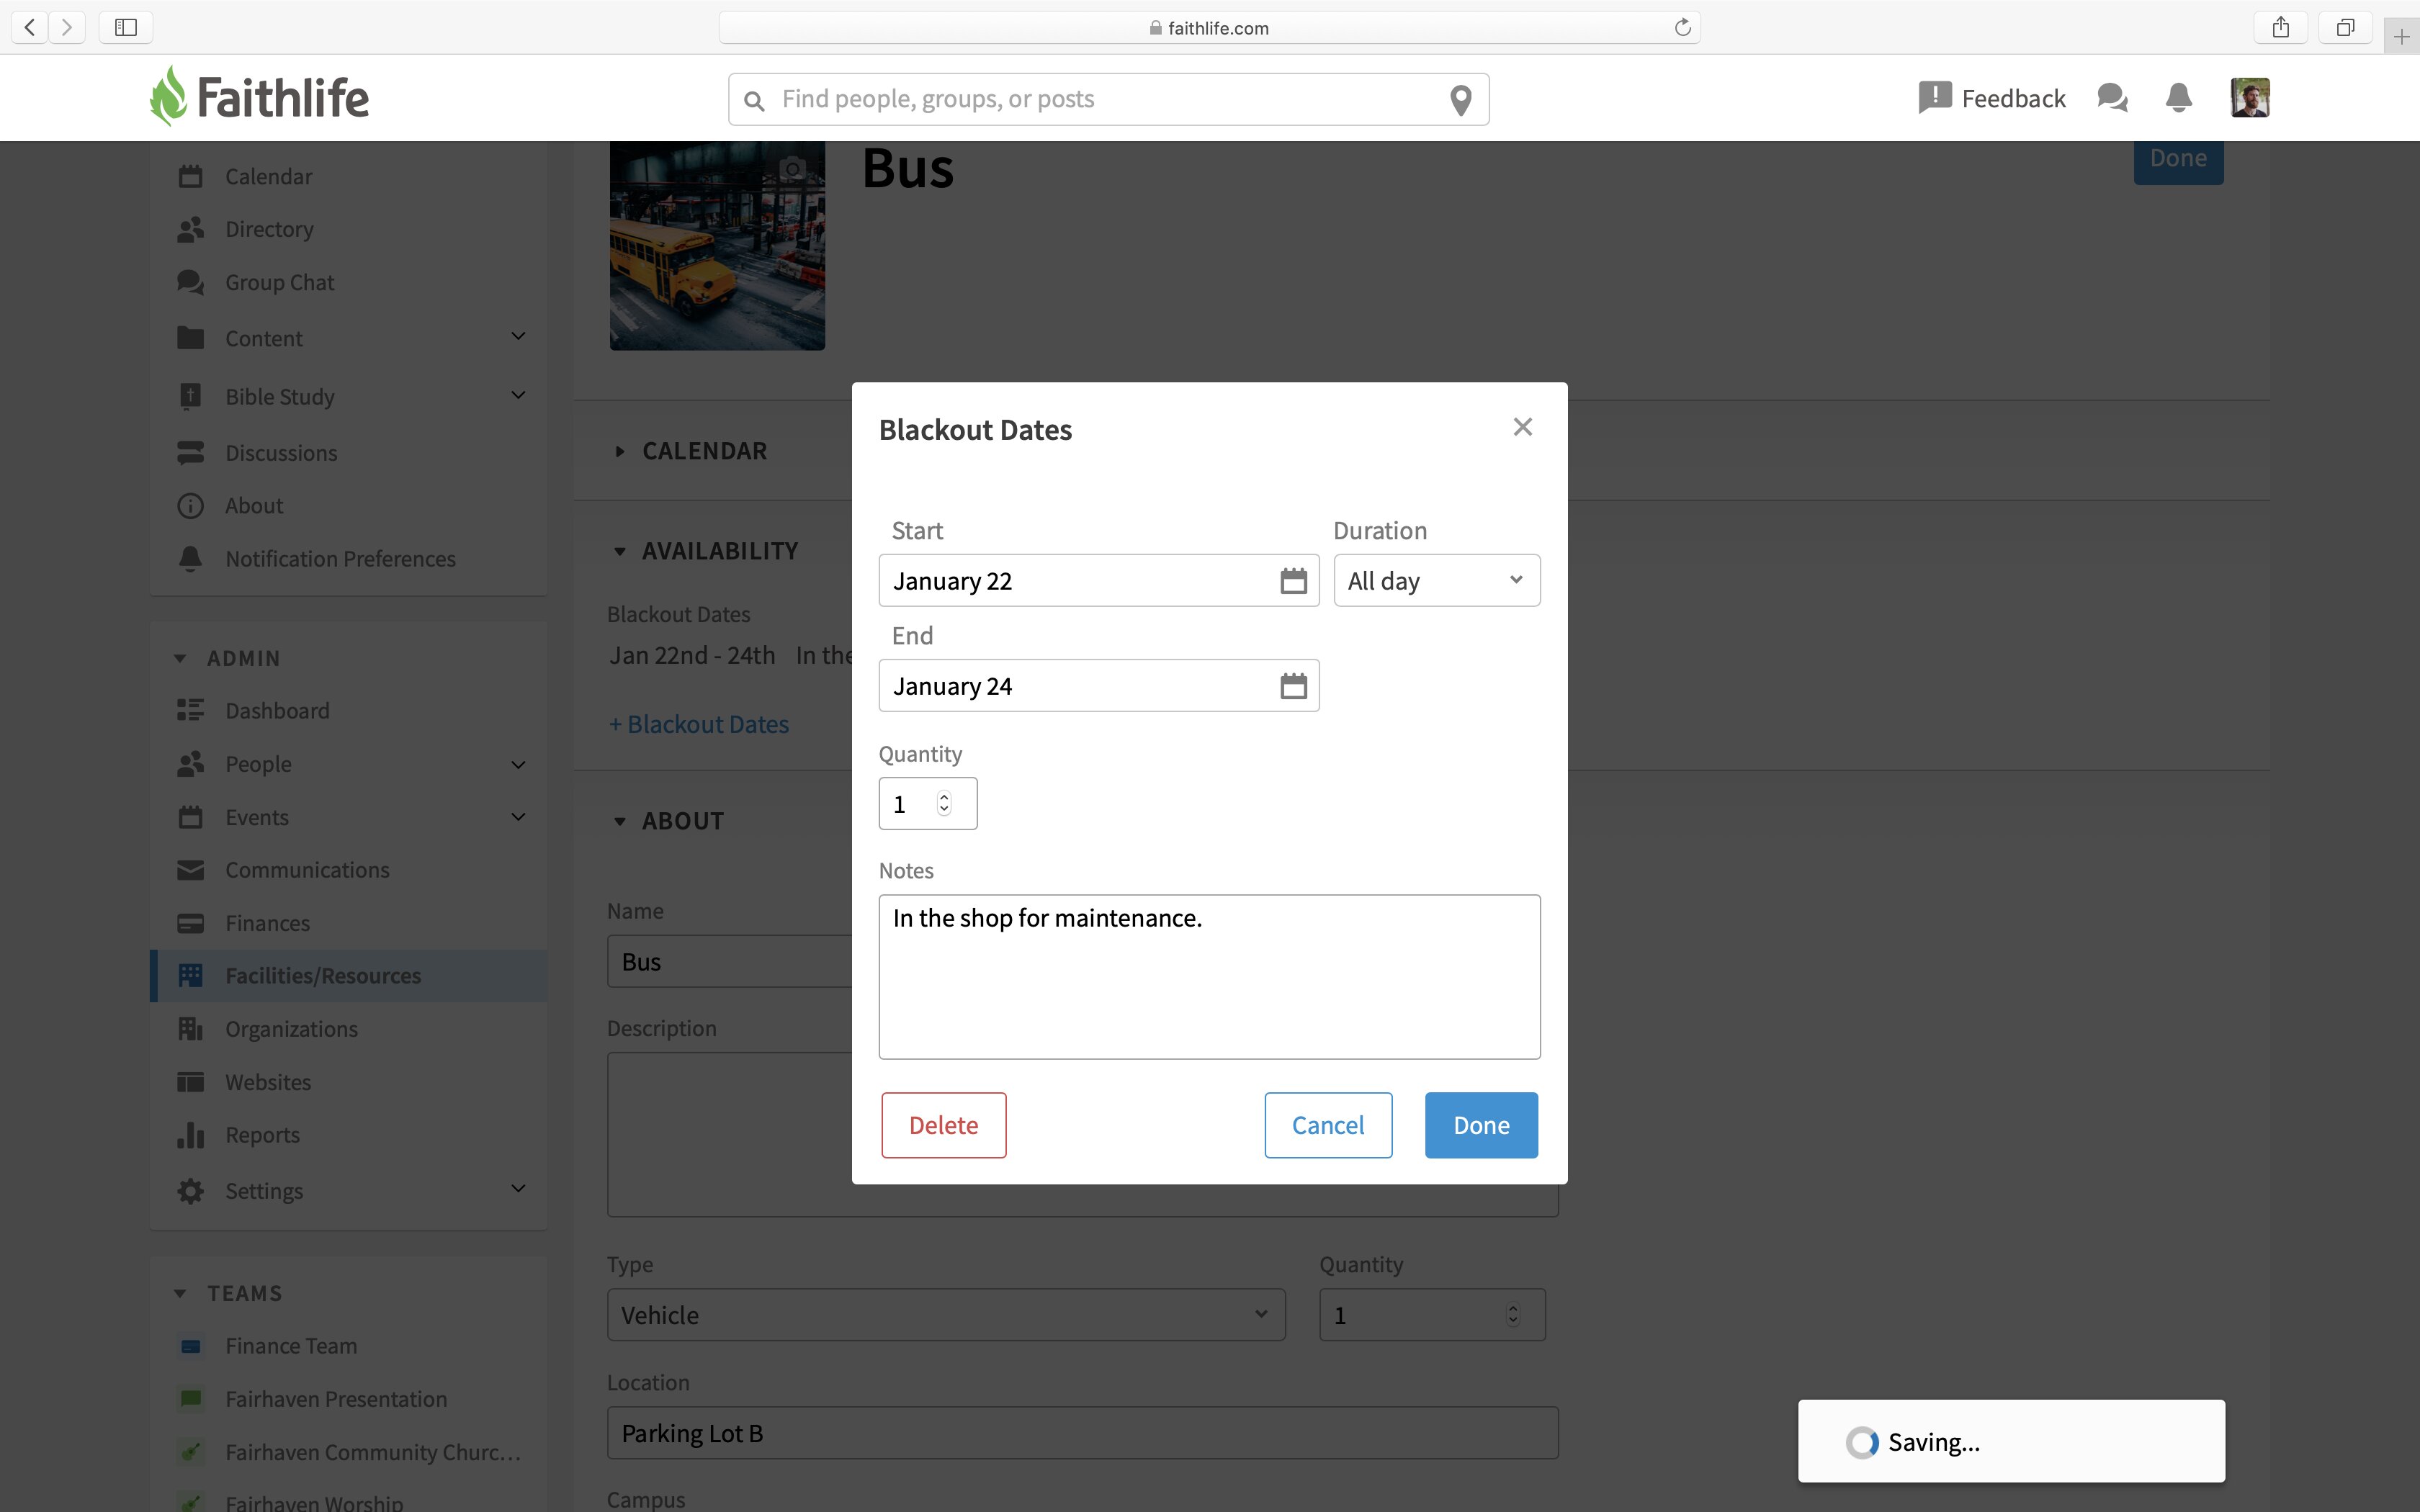The width and height of the screenshot is (2420, 1512).
Task: Click the page Done button behind dialog
Action: (2178, 160)
